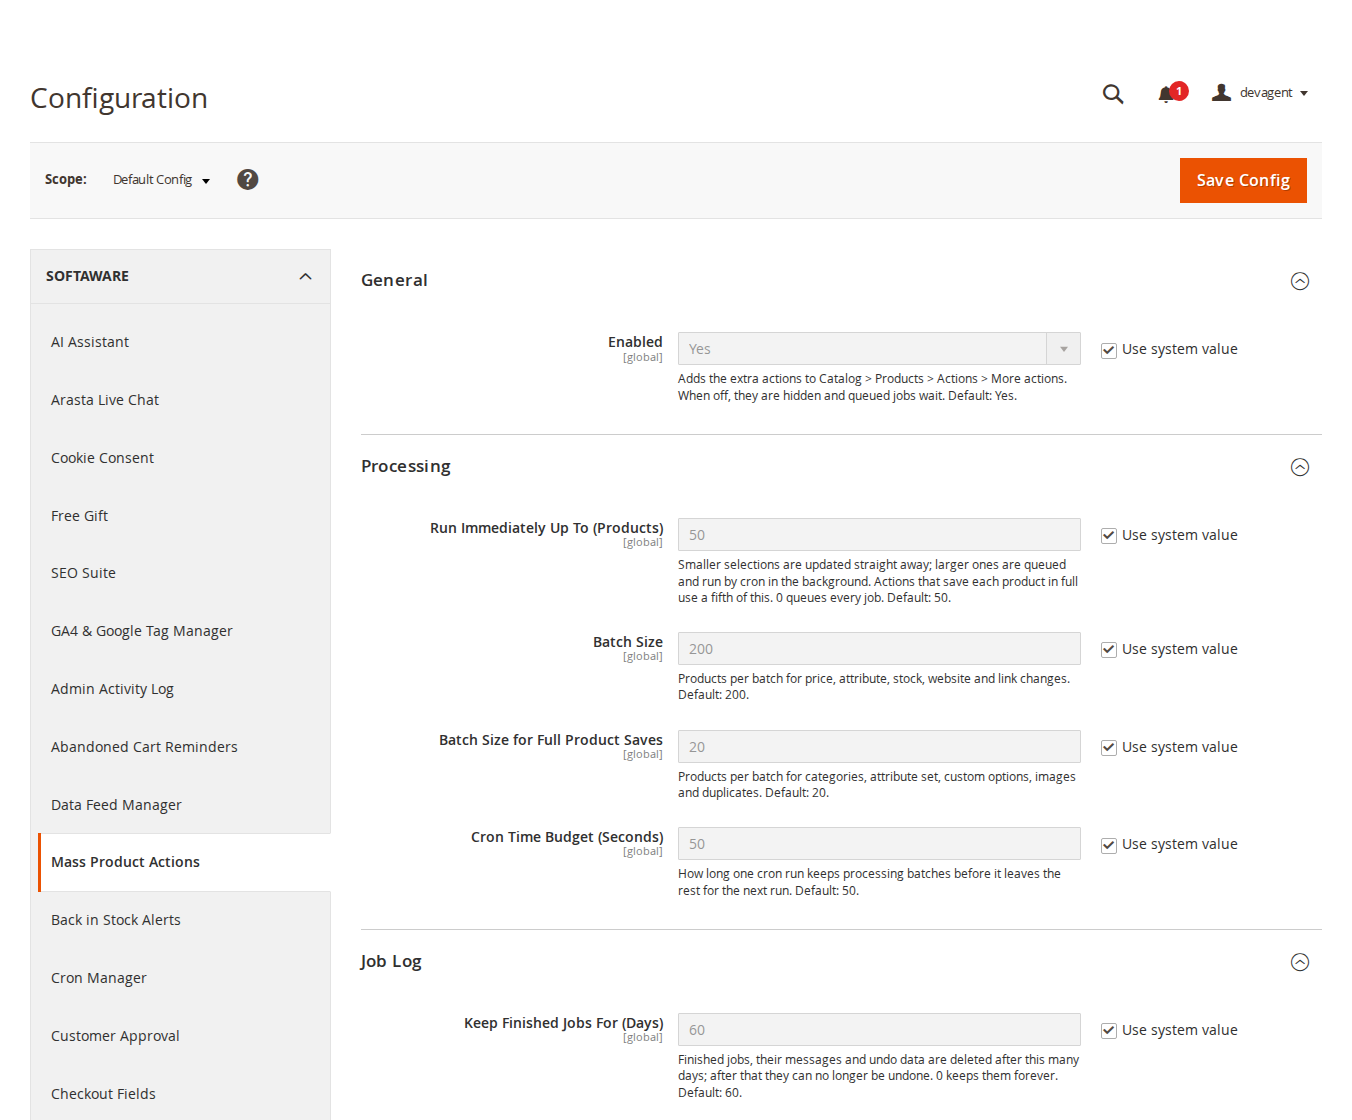Collapse the SOFTAWARE sidebar group
The image size is (1352, 1120).
[x=180, y=276]
